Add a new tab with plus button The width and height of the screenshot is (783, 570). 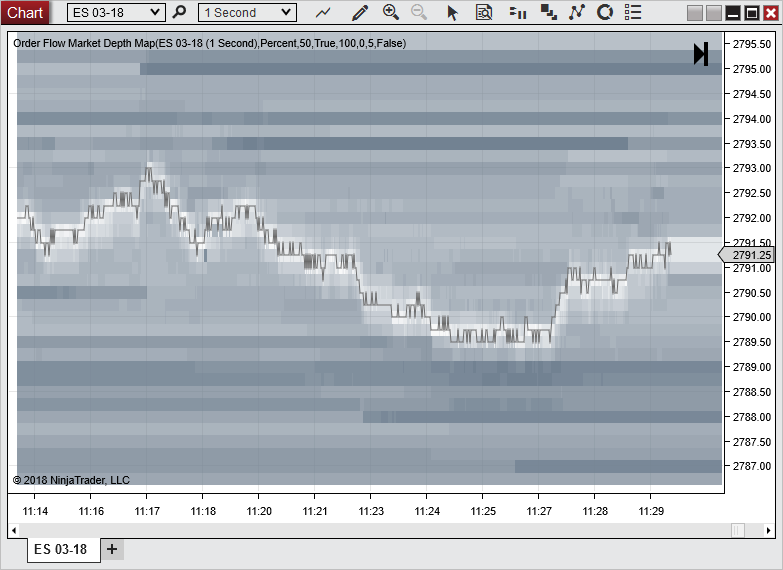112,549
